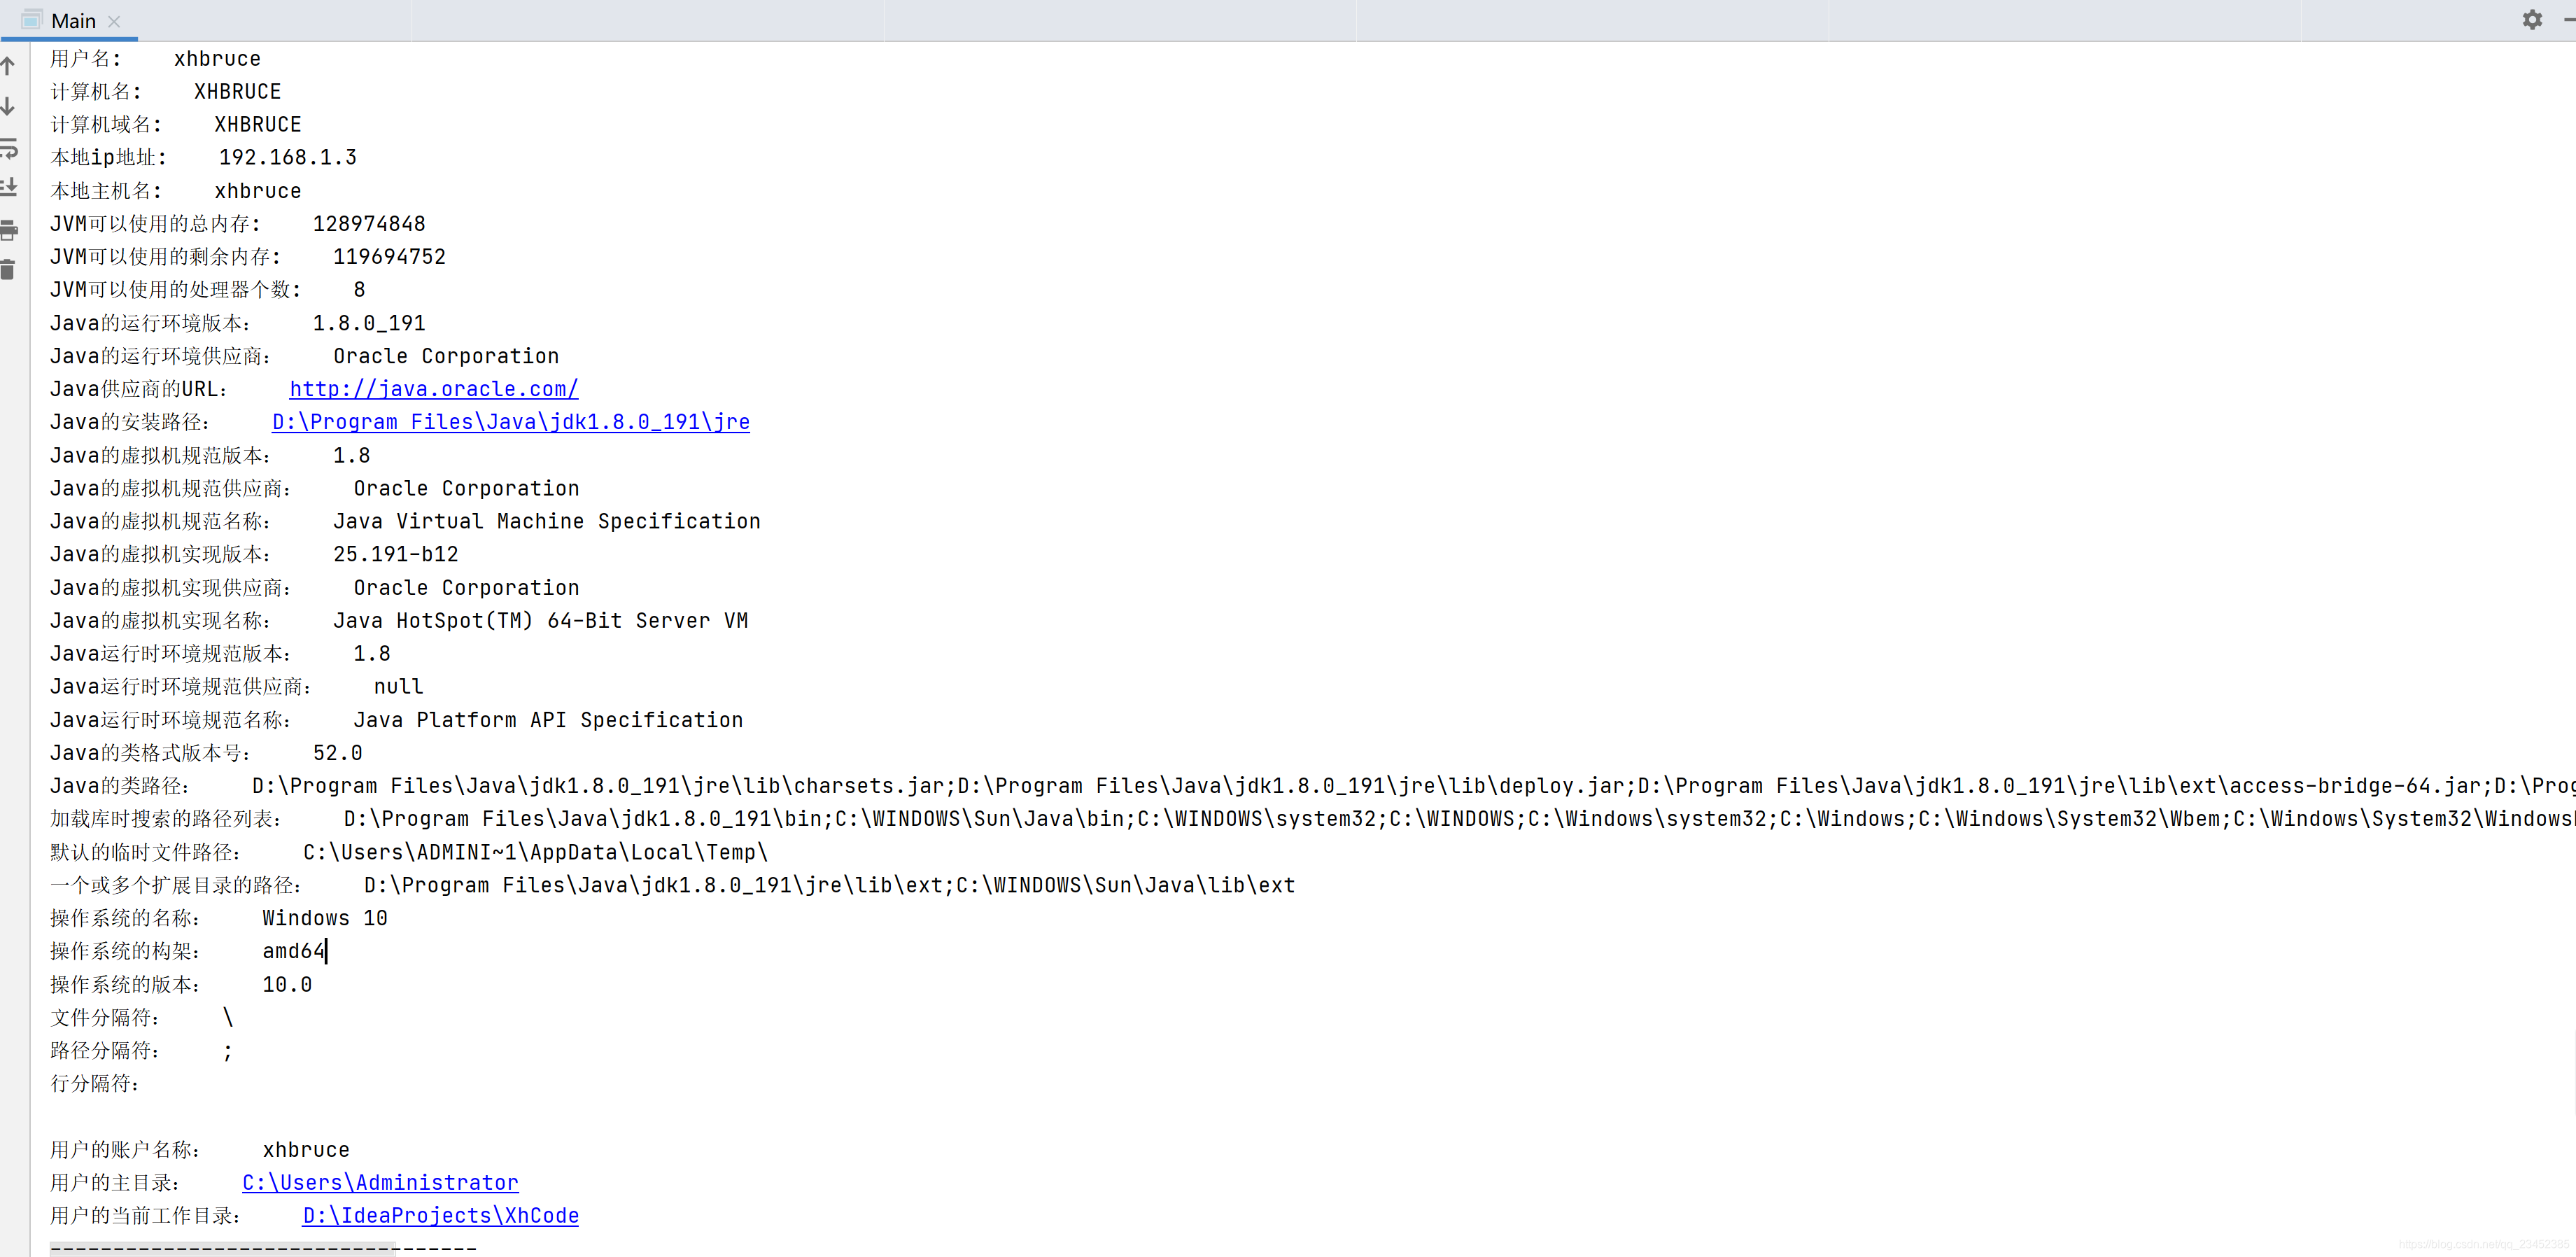Click the text Java Virtual Machine Specification
The image size is (2576, 1257).
[x=546, y=521]
